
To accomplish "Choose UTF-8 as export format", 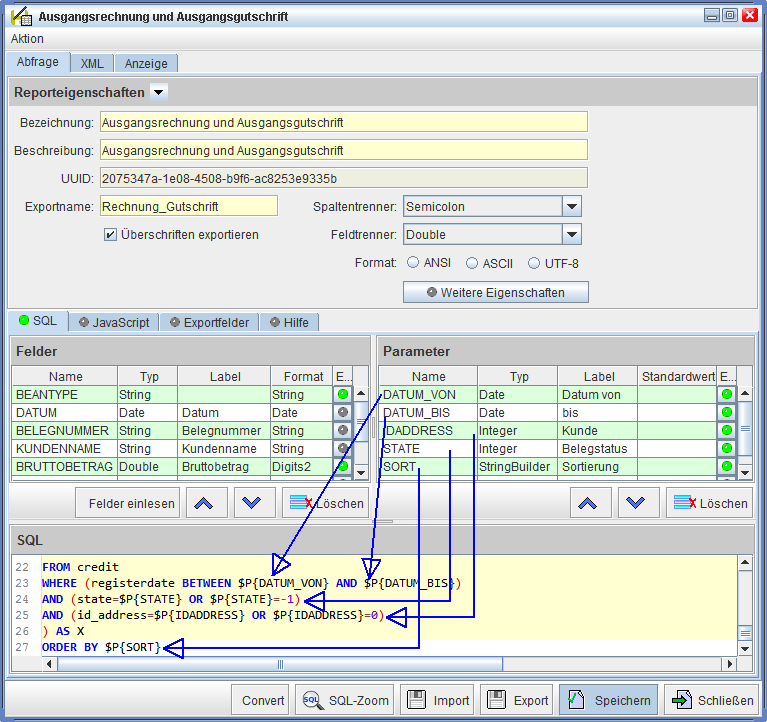I will click(535, 264).
